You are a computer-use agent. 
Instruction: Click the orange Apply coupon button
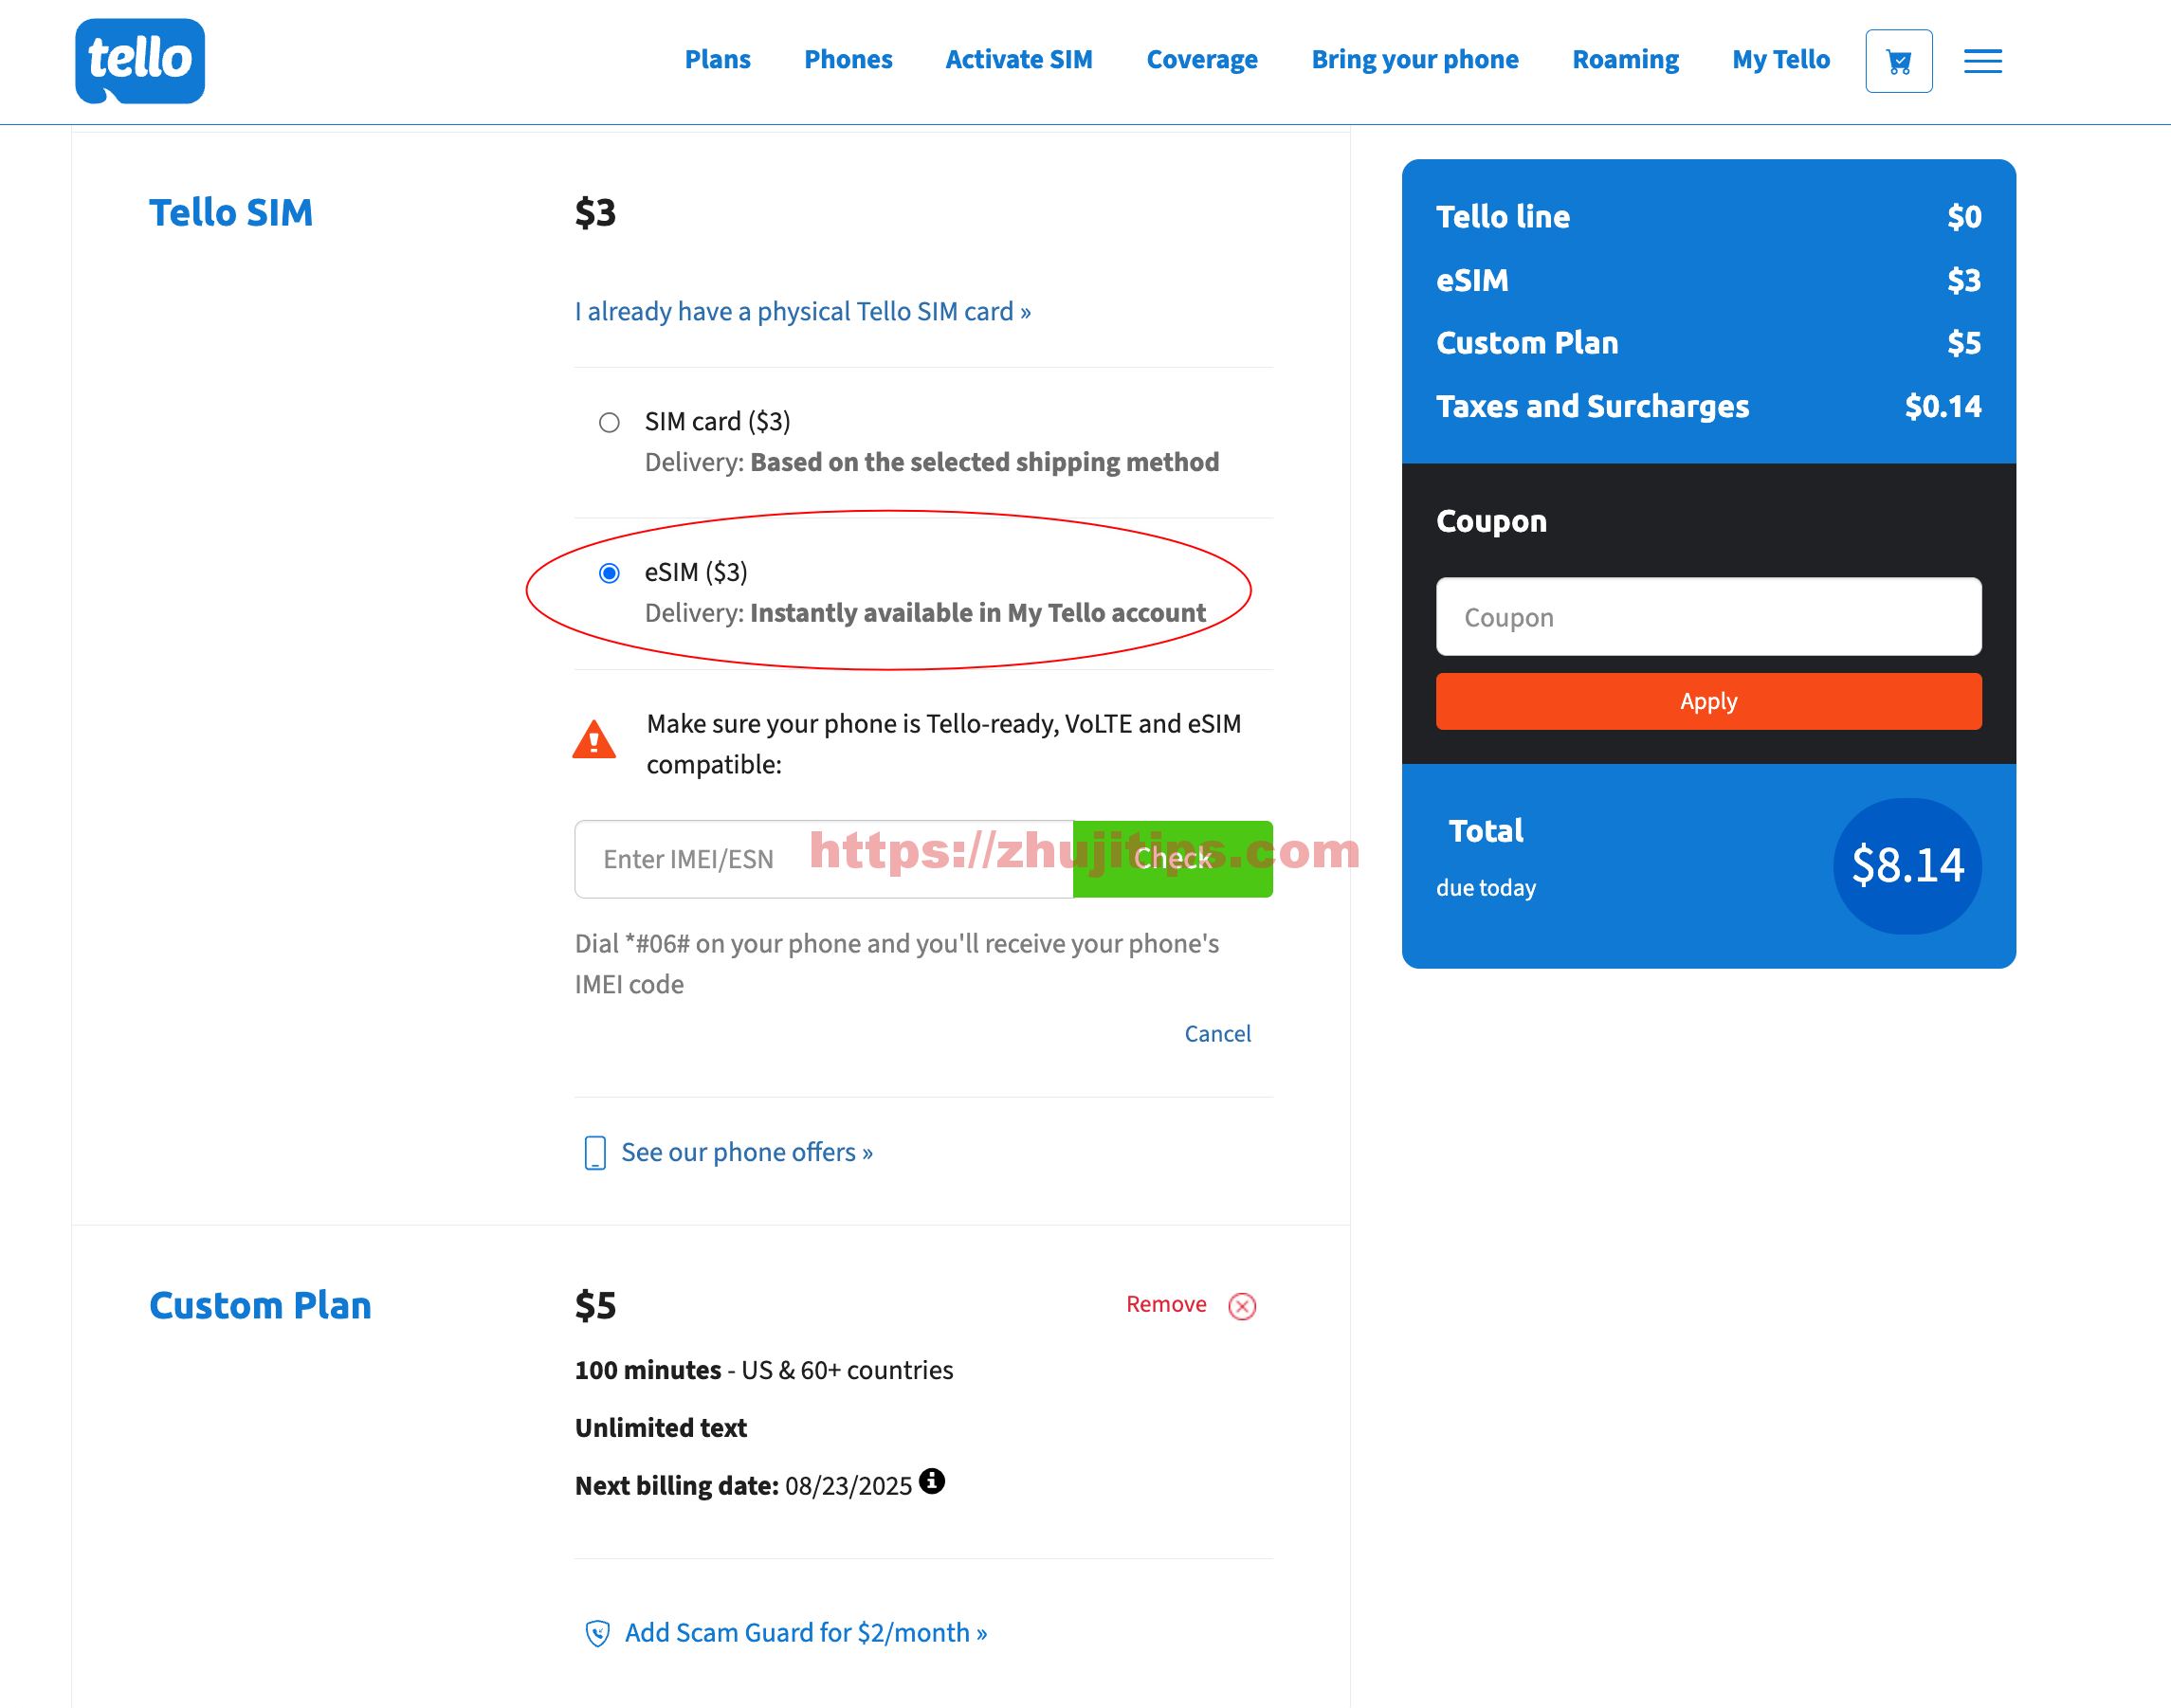[1708, 701]
